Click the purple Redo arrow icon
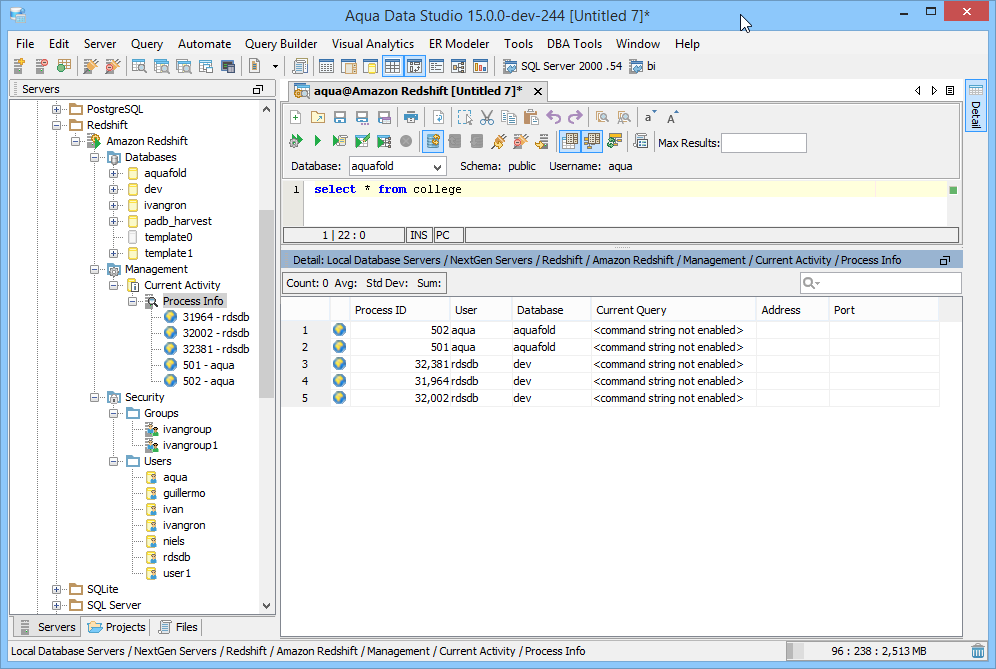This screenshot has height=669, width=996. click(575, 117)
